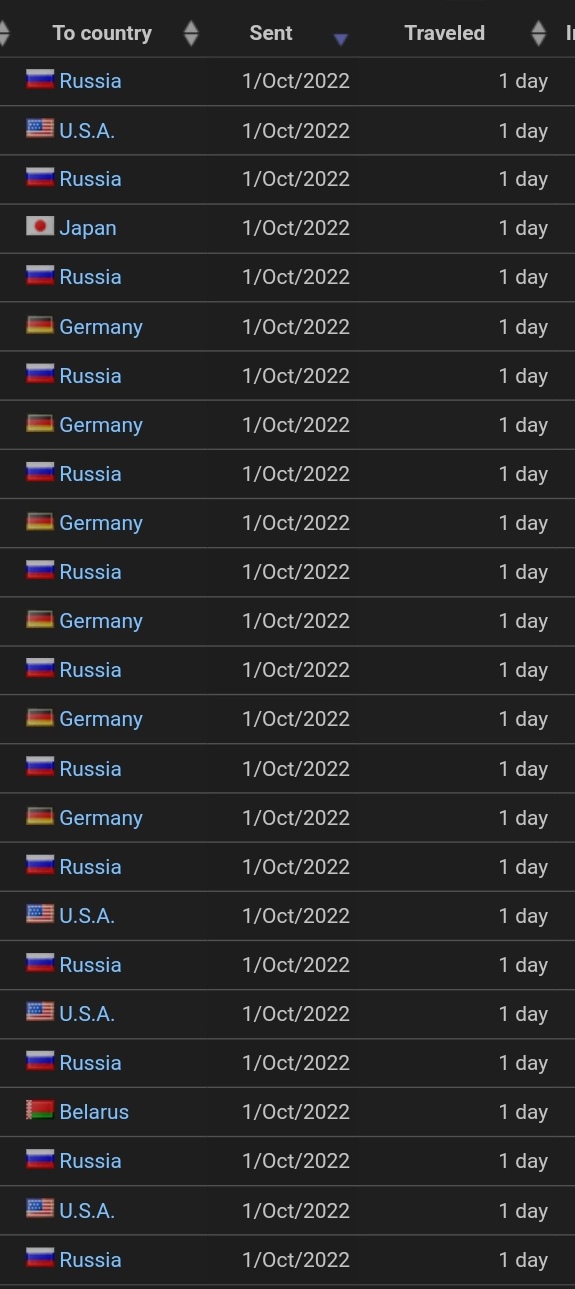Image resolution: width=575 pixels, height=1289 pixels.
Task: Open the first Germany country link
Action: click(101, 326)
